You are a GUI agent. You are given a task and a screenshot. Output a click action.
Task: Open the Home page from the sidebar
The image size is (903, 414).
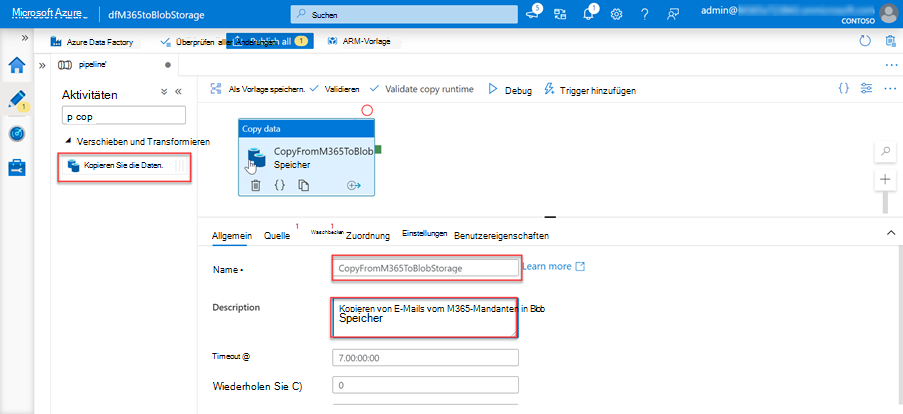(17, 67)
